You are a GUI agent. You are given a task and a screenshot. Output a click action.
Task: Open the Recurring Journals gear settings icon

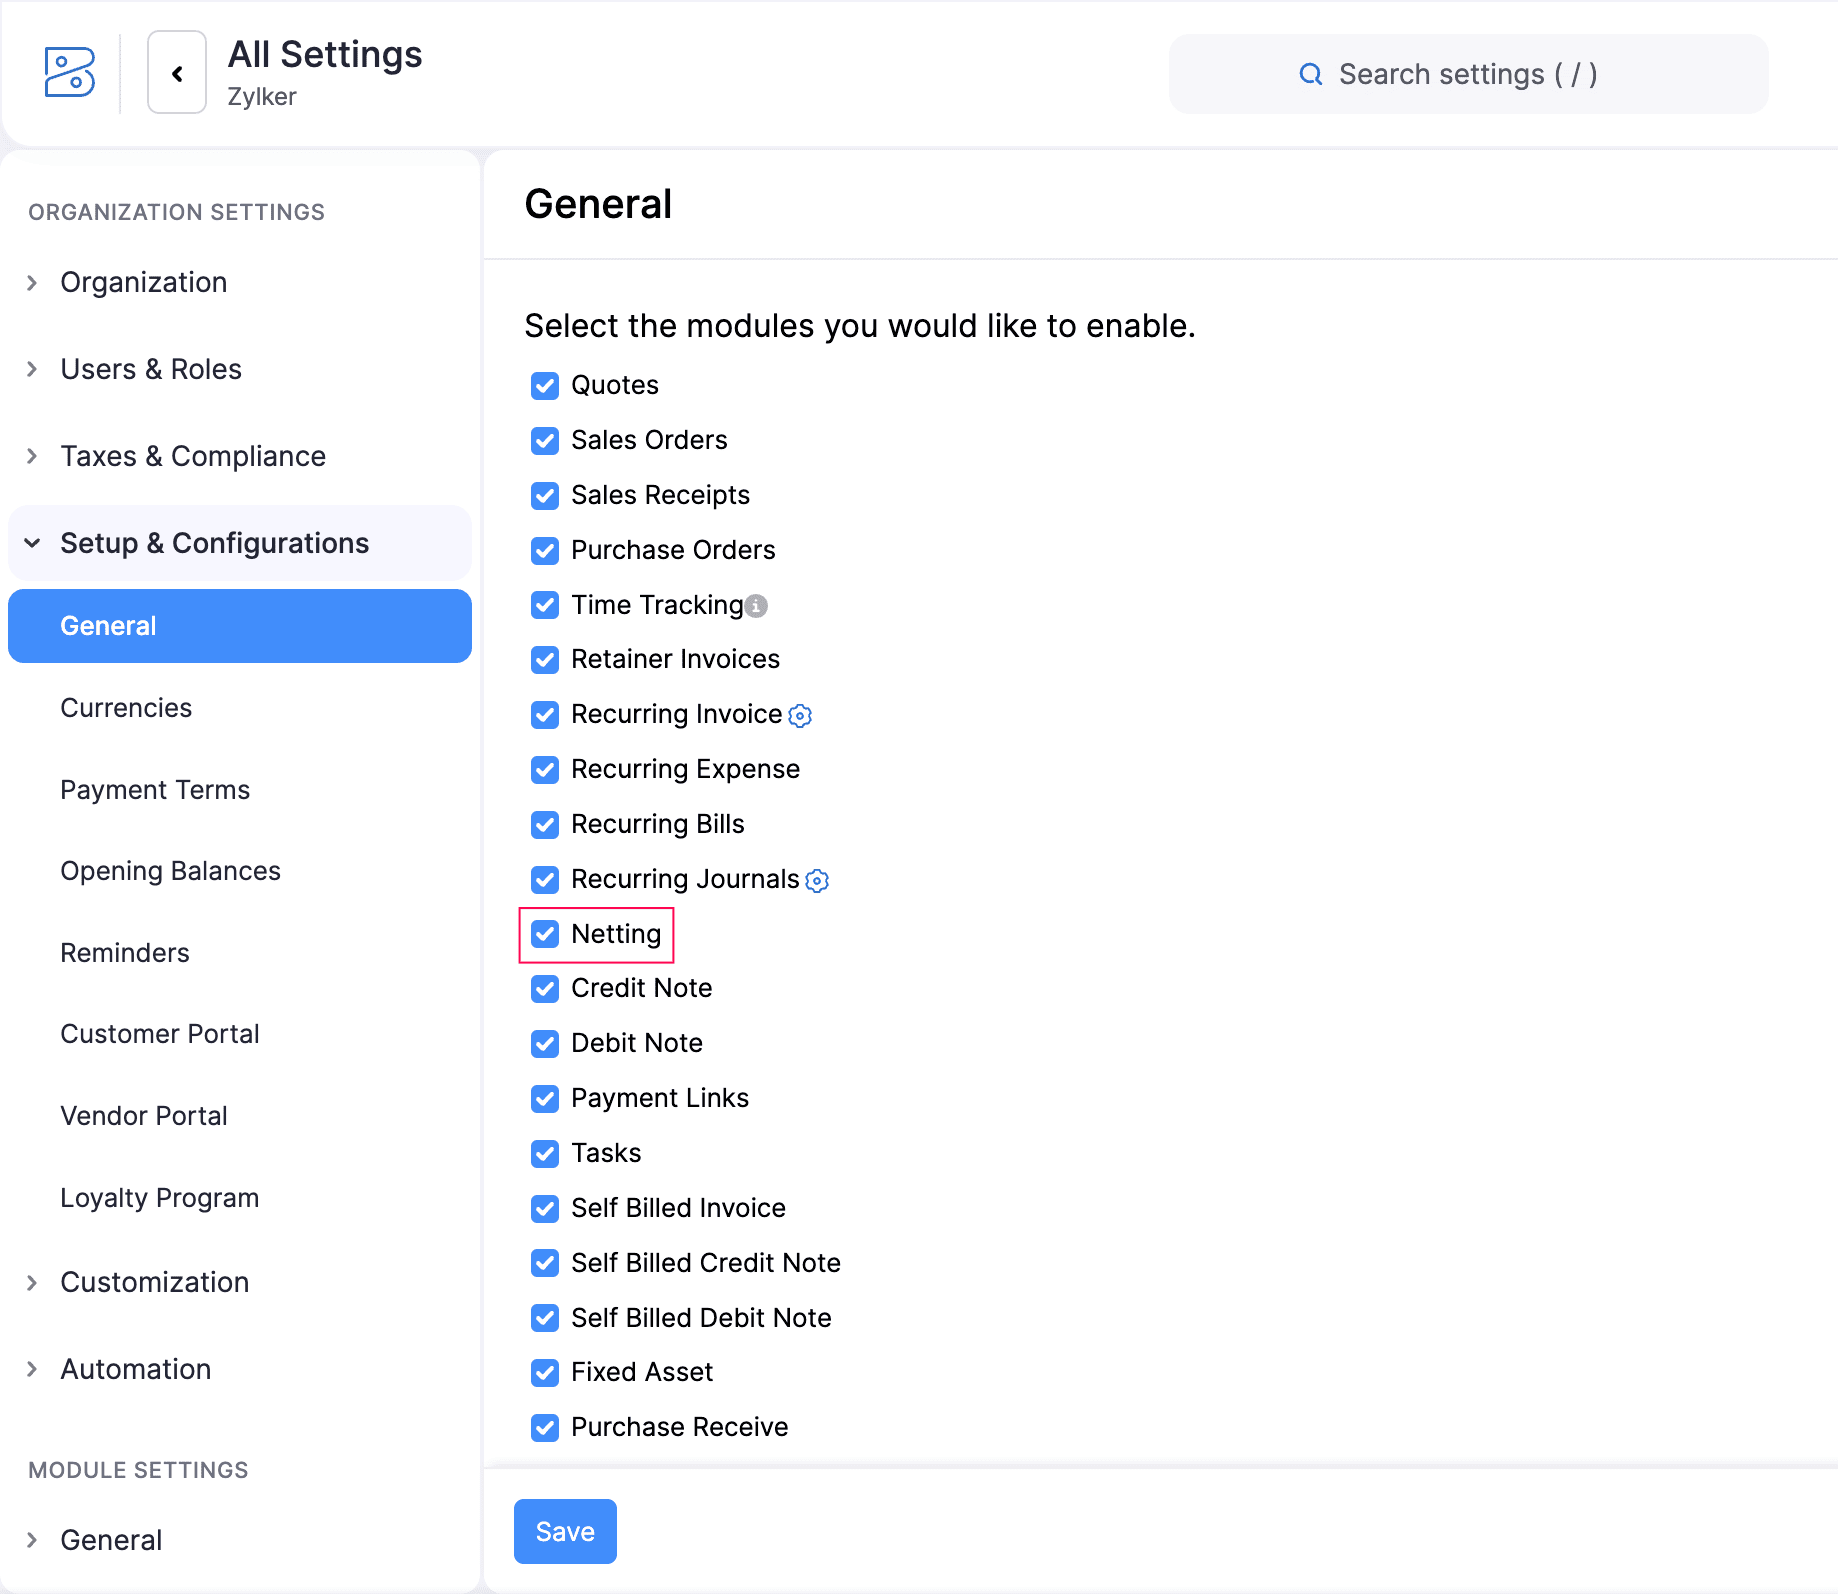(817, 880)
